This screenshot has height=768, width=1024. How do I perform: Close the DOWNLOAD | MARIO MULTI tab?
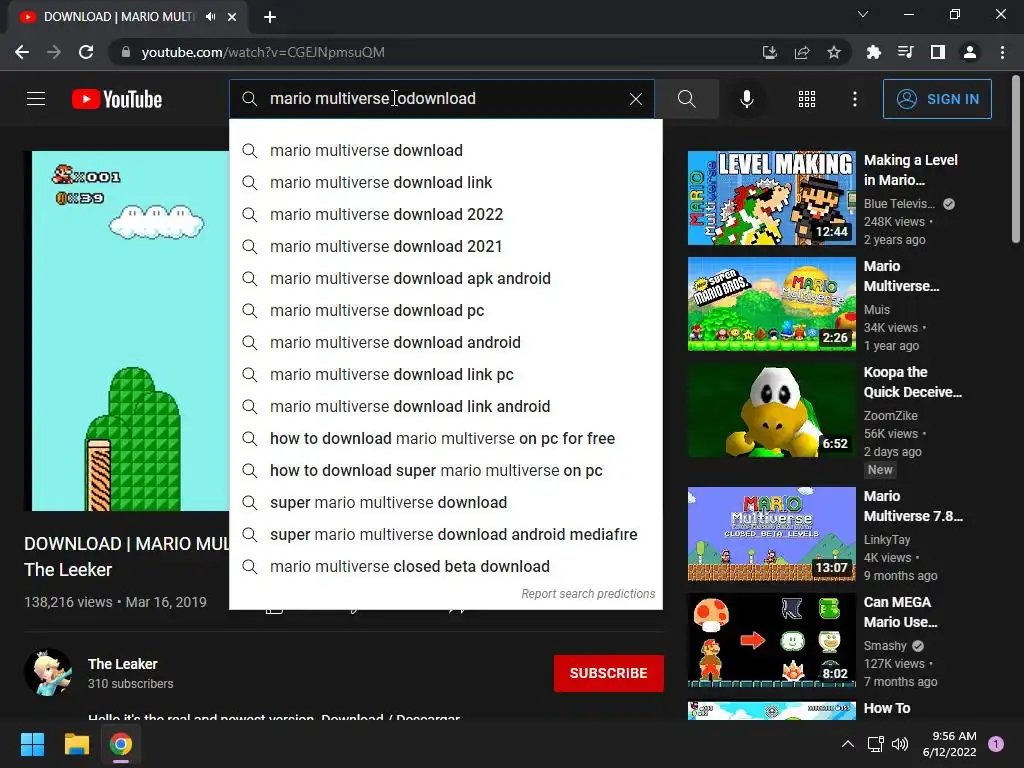tap(232, 17)
